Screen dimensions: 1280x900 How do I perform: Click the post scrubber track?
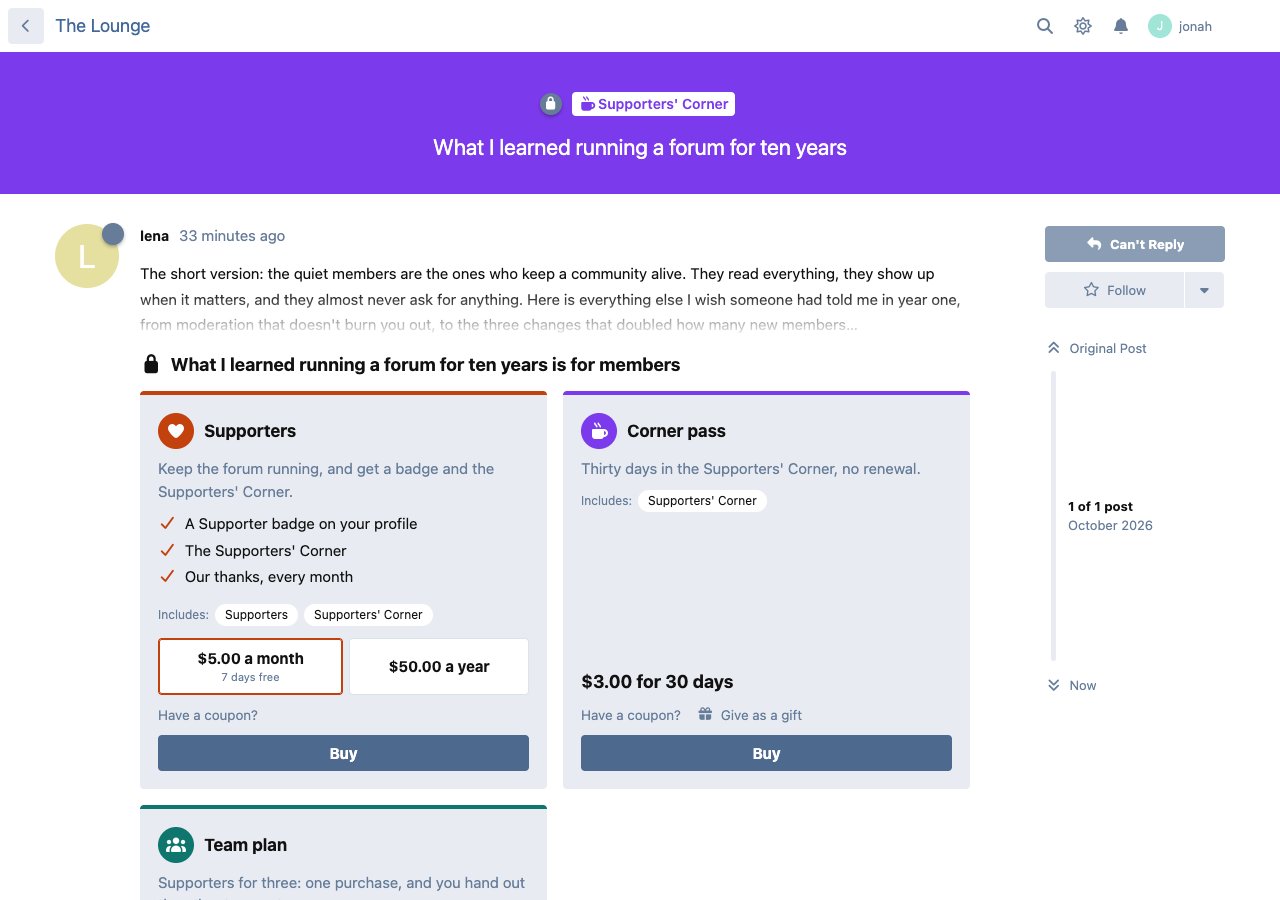pyautogui.click(x=1053, y=516)
